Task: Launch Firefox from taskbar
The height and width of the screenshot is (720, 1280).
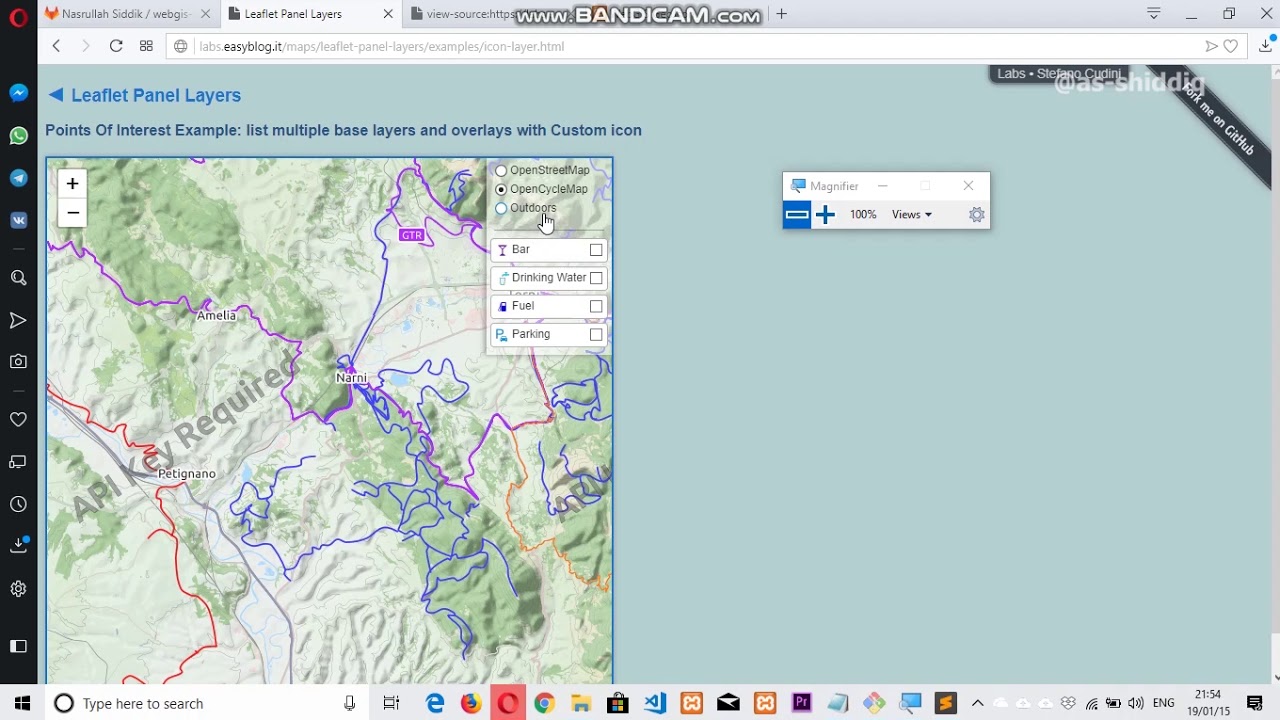Action: click(471, 703)
